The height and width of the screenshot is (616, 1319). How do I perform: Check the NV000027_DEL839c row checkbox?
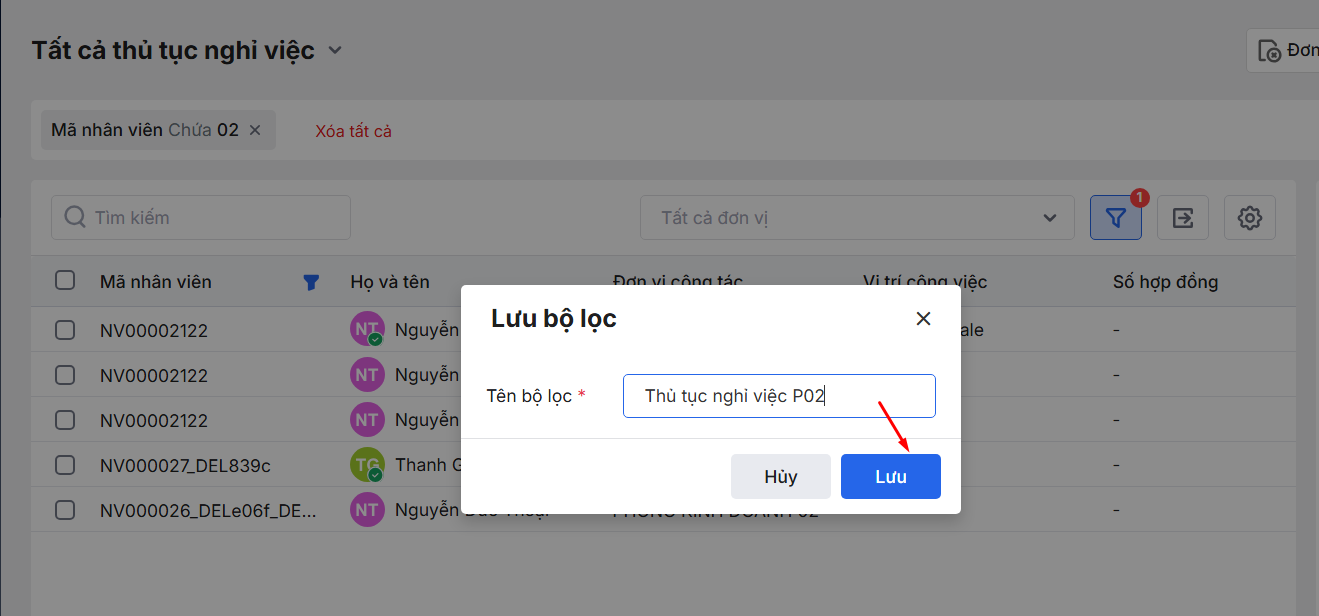(65, 465)
